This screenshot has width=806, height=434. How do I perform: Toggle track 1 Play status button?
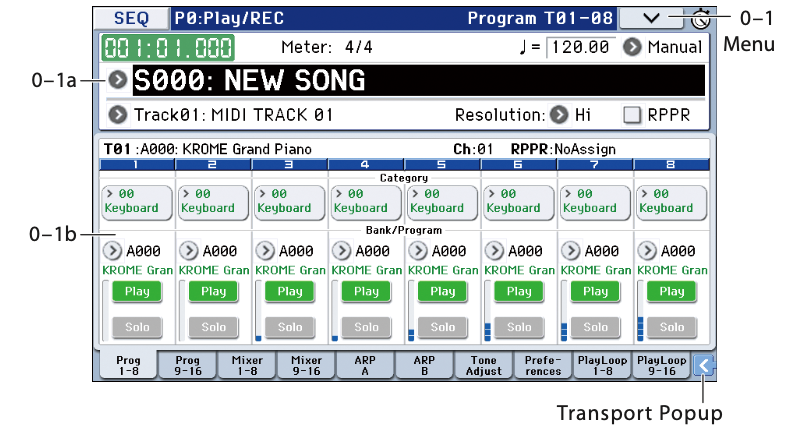(x=137, y=292)
